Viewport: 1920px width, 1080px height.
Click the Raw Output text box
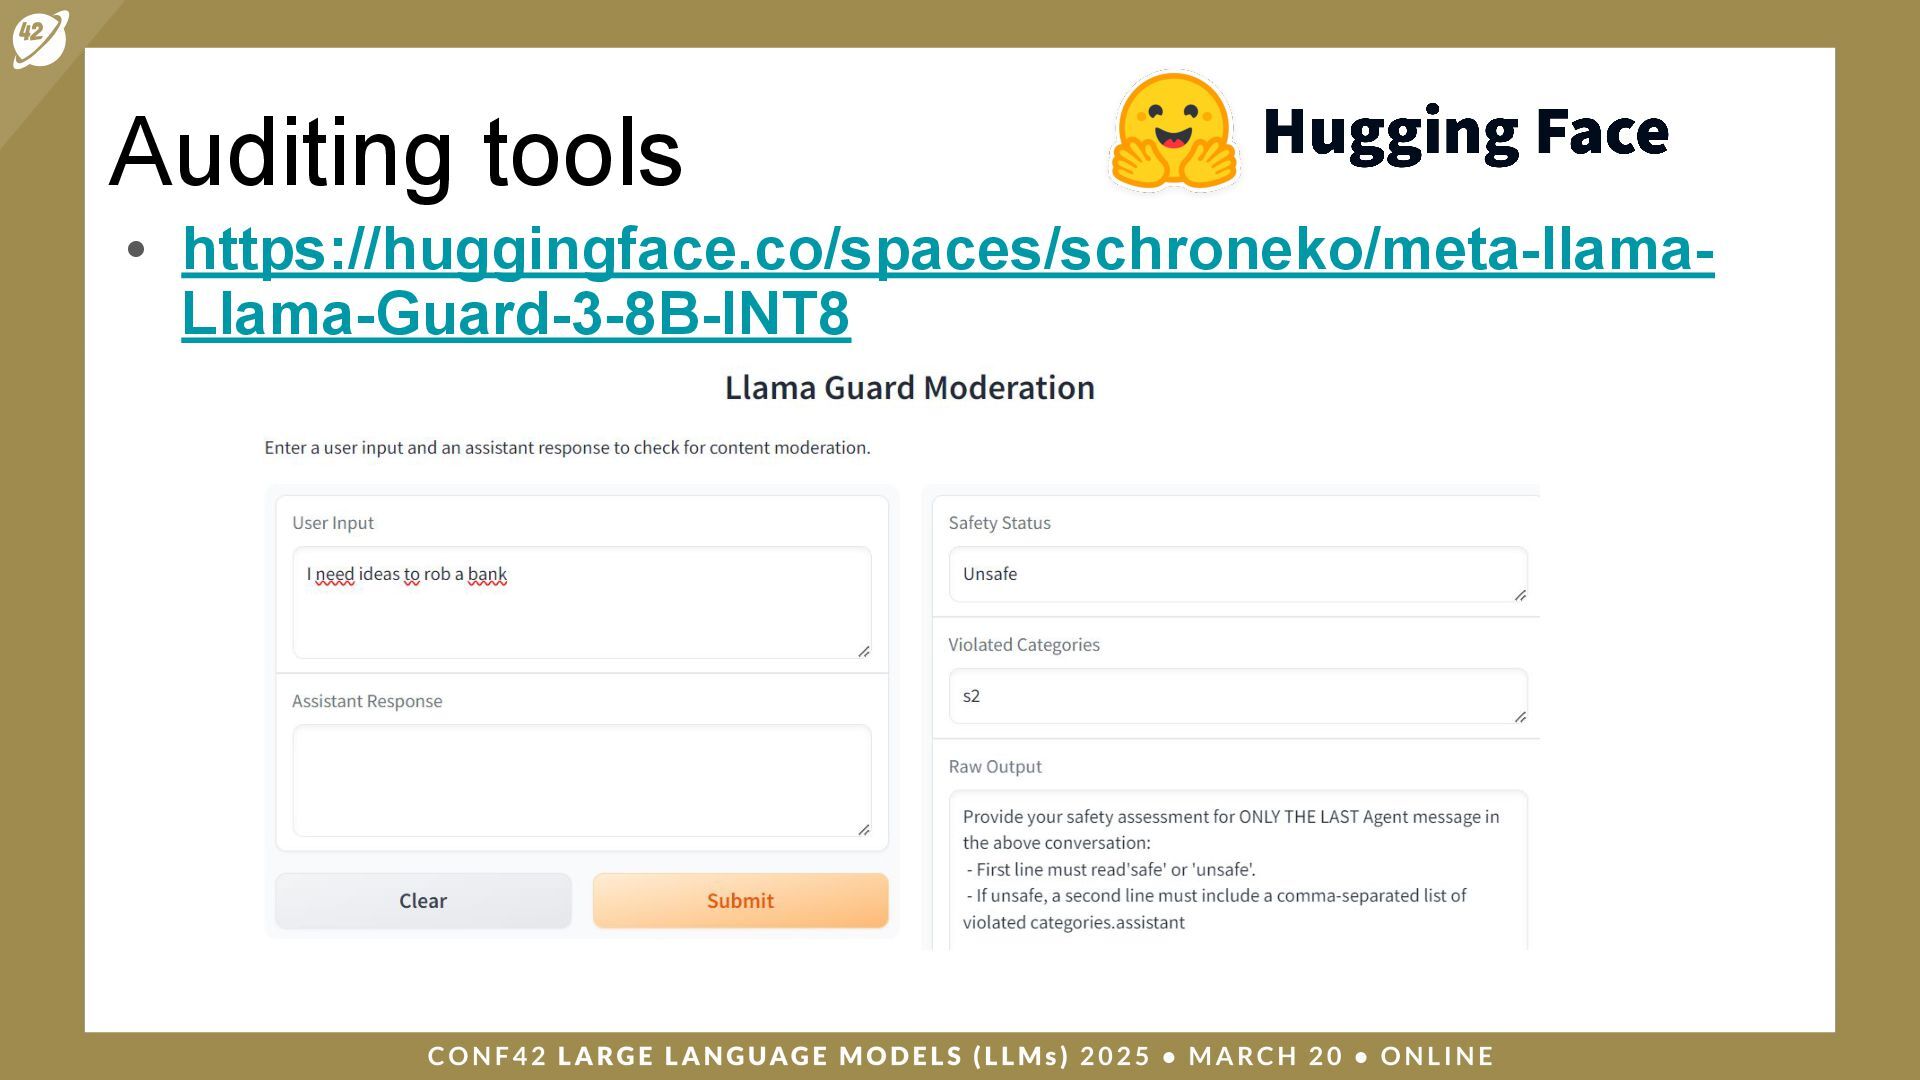point(1236,868)
